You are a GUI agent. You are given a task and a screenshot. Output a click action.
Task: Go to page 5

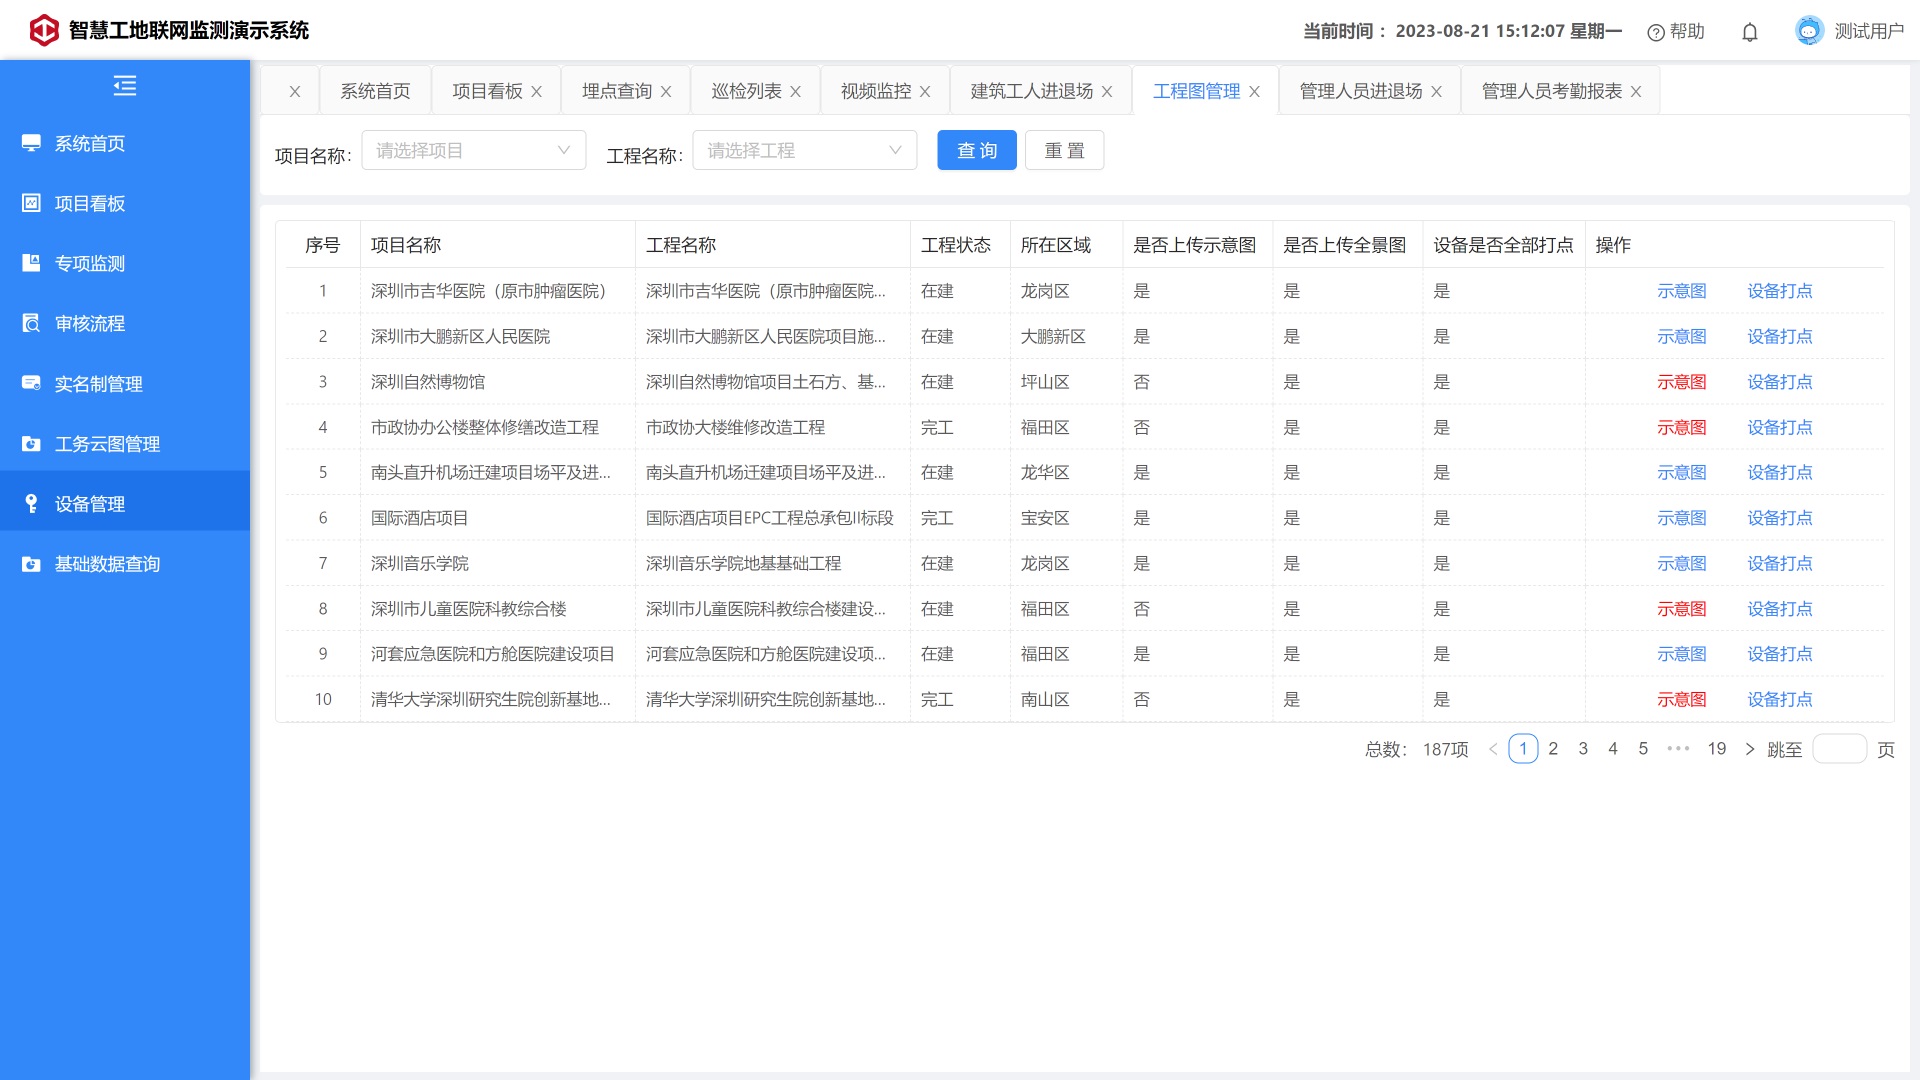point(1643,749)
